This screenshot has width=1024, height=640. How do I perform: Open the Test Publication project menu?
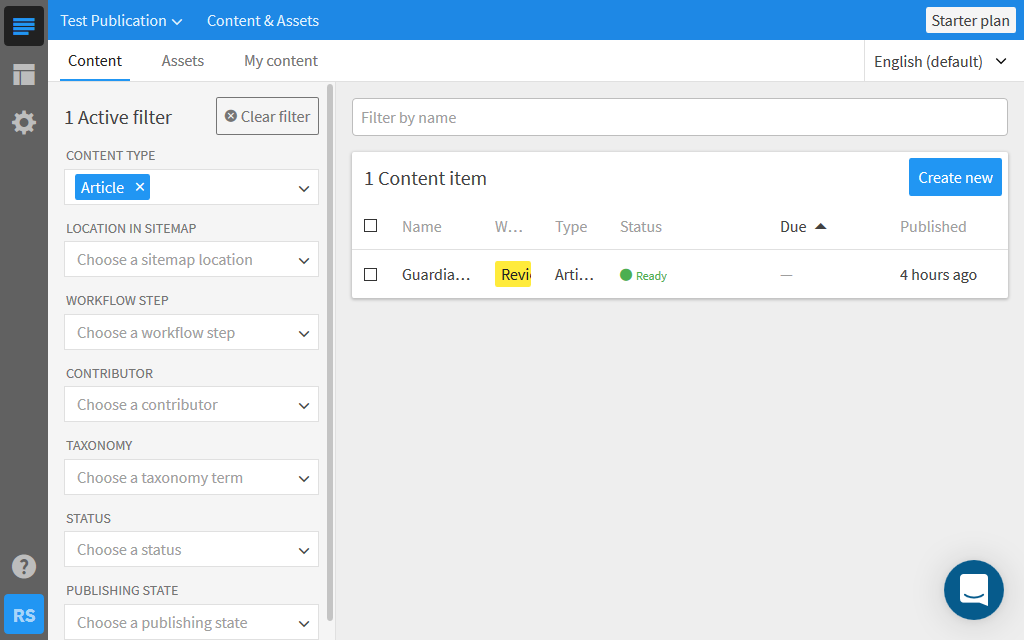(x=121, y=21)
